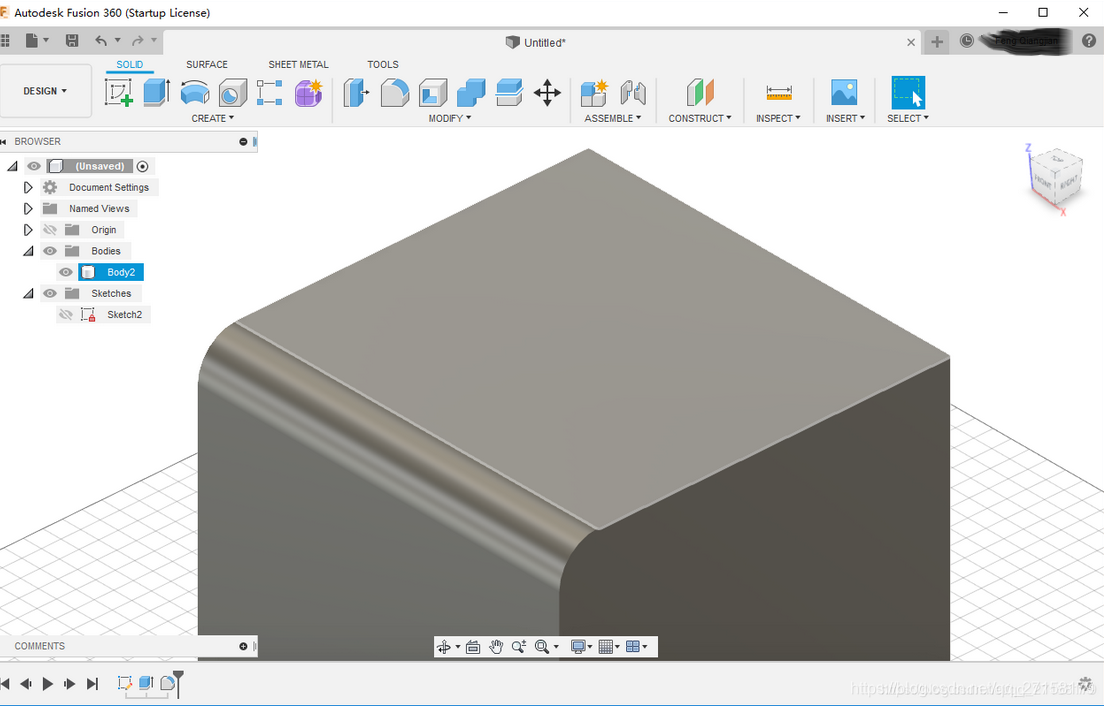Click the Measure tool under Inspect
Viewport: 1104px width, 707px height.
[779, 93]
